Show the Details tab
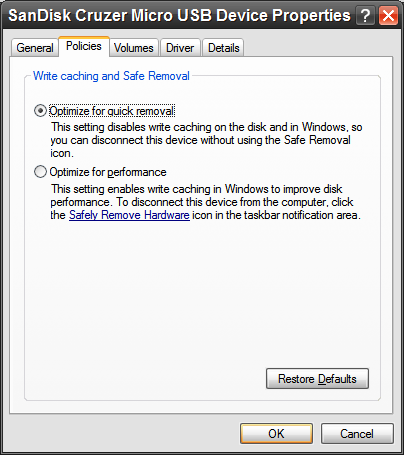The width and height of the screenshot is (404, 455). 224,48
